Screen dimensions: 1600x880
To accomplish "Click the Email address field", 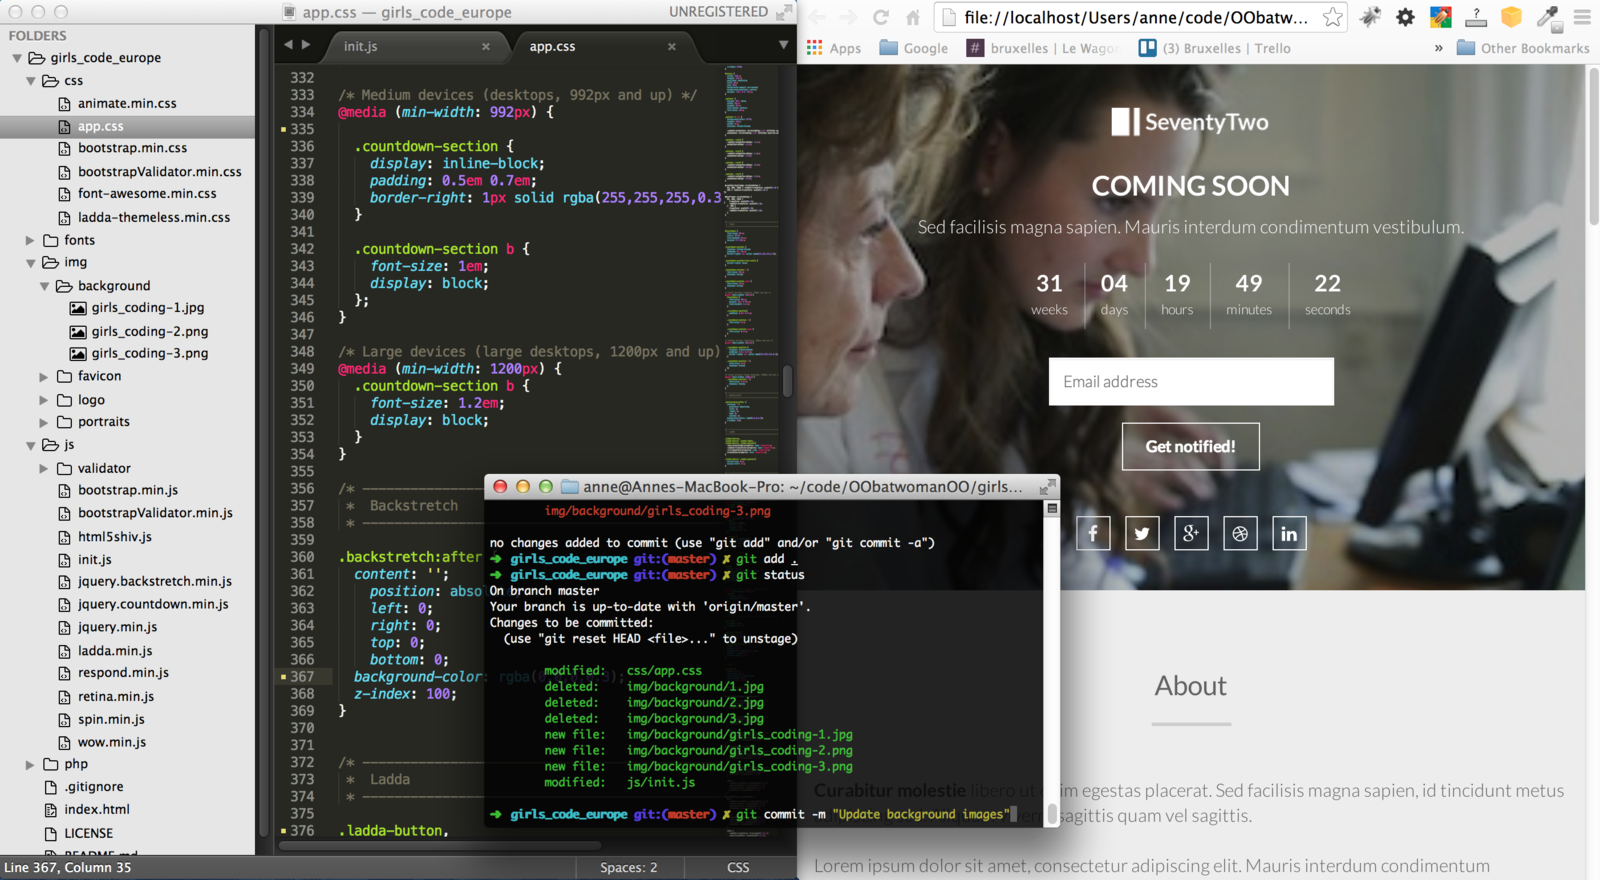I will click(1191, 381).
